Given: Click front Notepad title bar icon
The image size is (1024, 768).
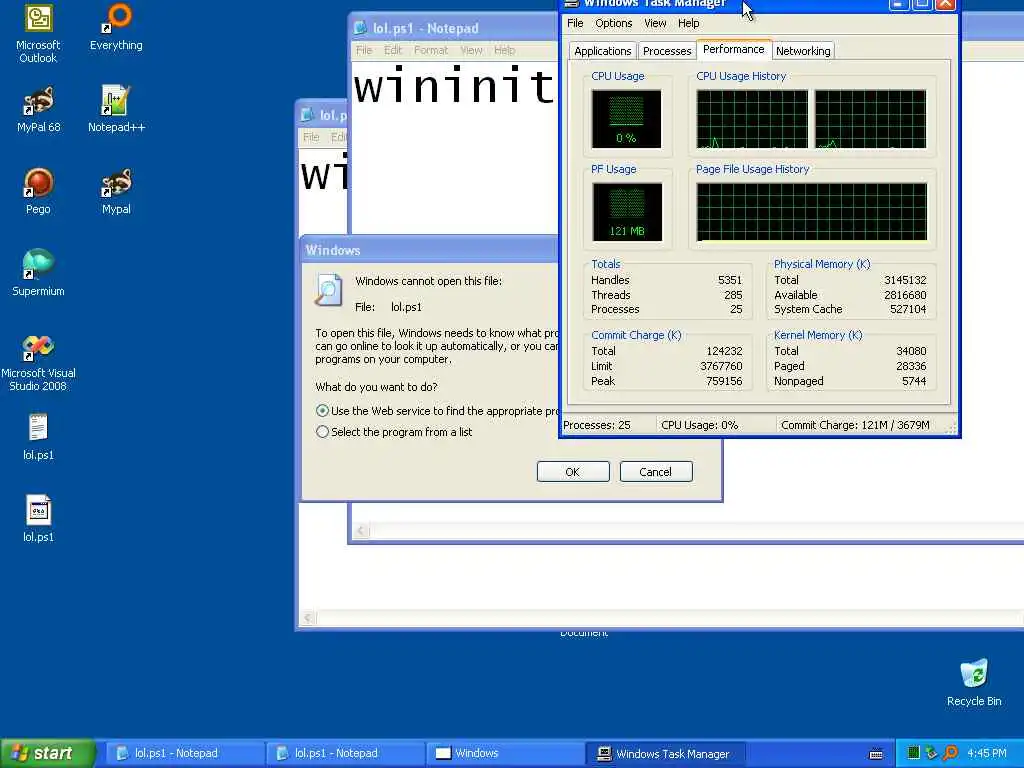Looking at the screenshot, I should pyautogui.click(x=360, y=28).
